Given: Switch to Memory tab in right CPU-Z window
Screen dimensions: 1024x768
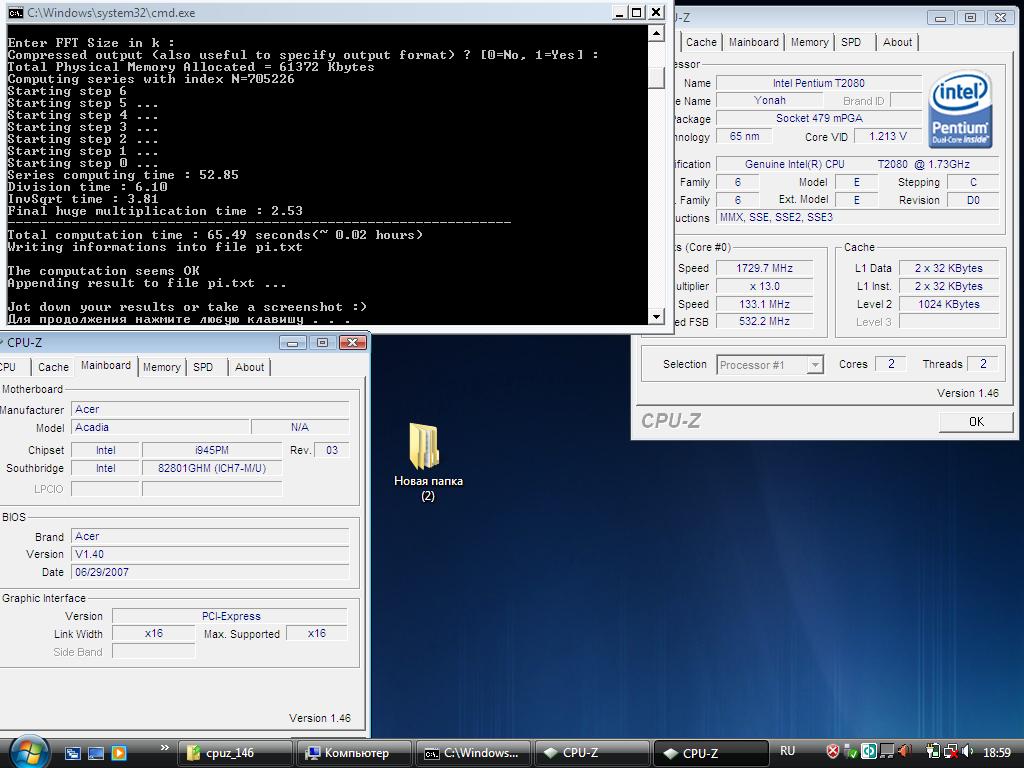Looking at the screenshot, I should (809, 42).
